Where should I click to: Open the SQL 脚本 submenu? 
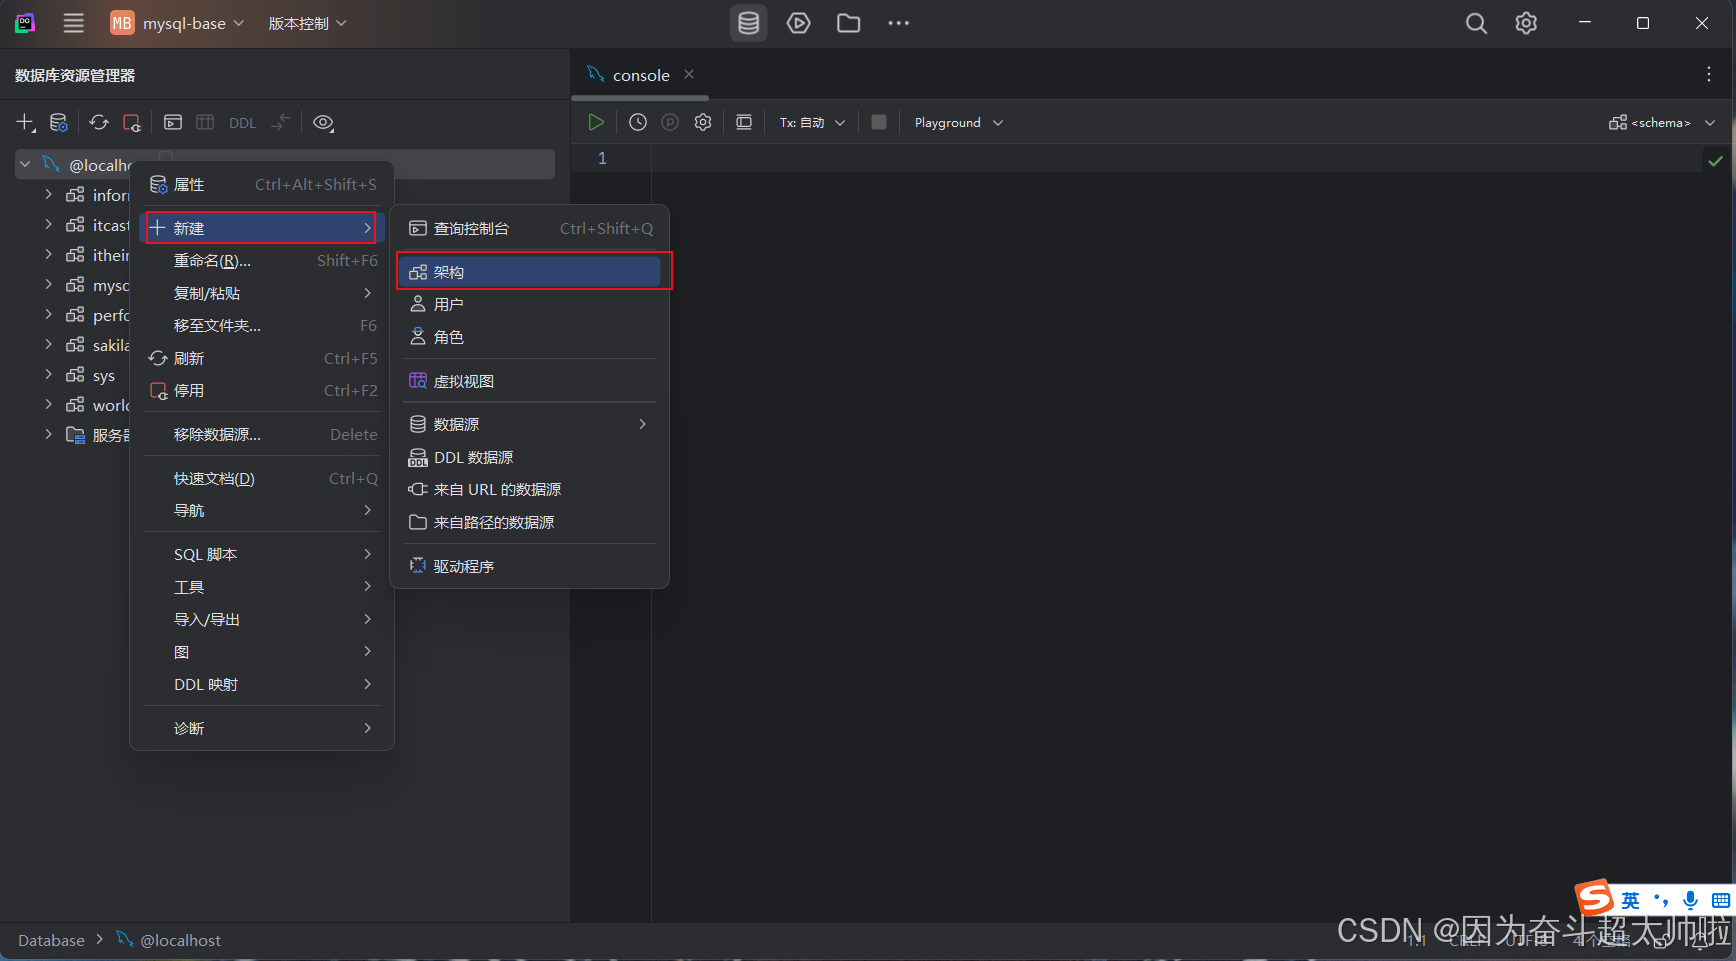coord(262,554)
